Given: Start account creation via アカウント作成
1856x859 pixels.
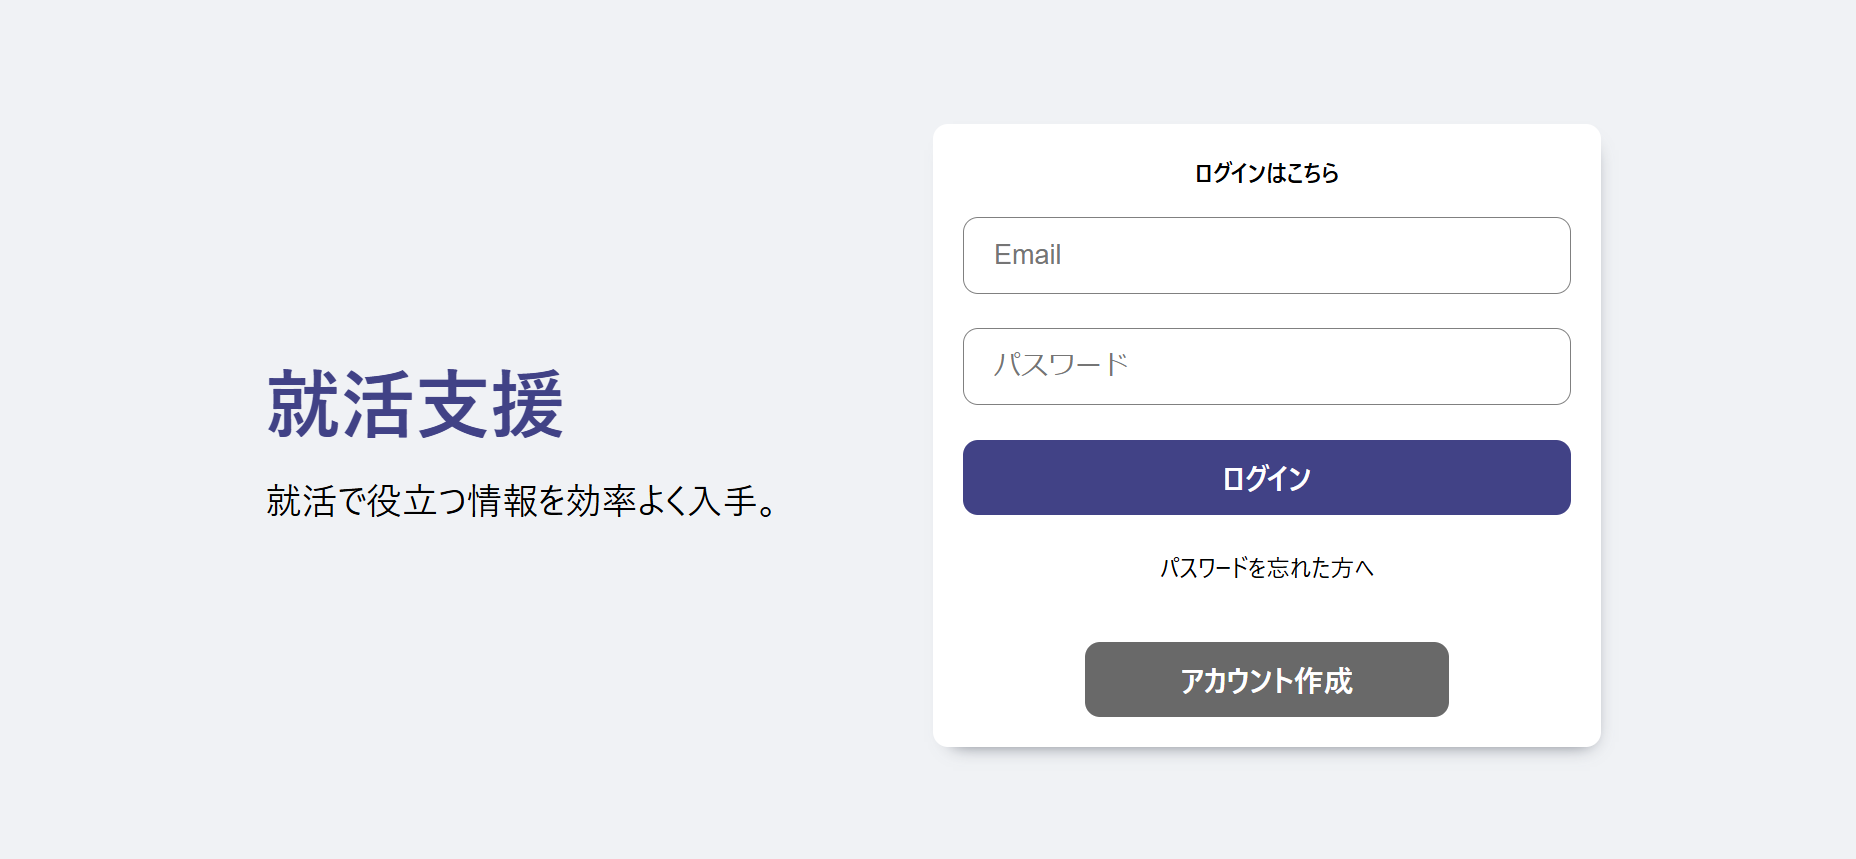Looking at the screenshot, I should (1266, 680).
